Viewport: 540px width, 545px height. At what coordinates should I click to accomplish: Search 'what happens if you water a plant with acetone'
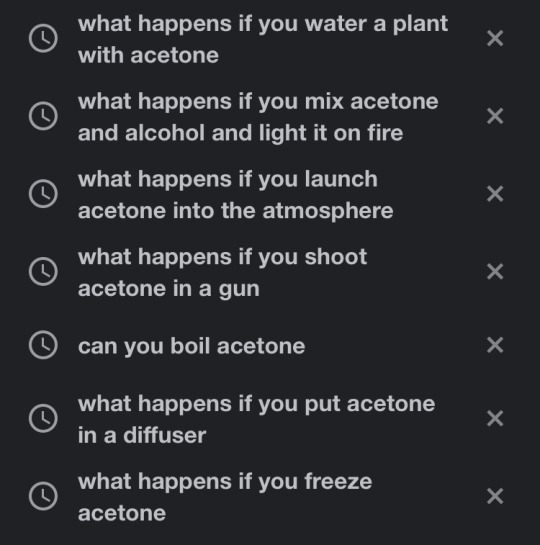263,39
